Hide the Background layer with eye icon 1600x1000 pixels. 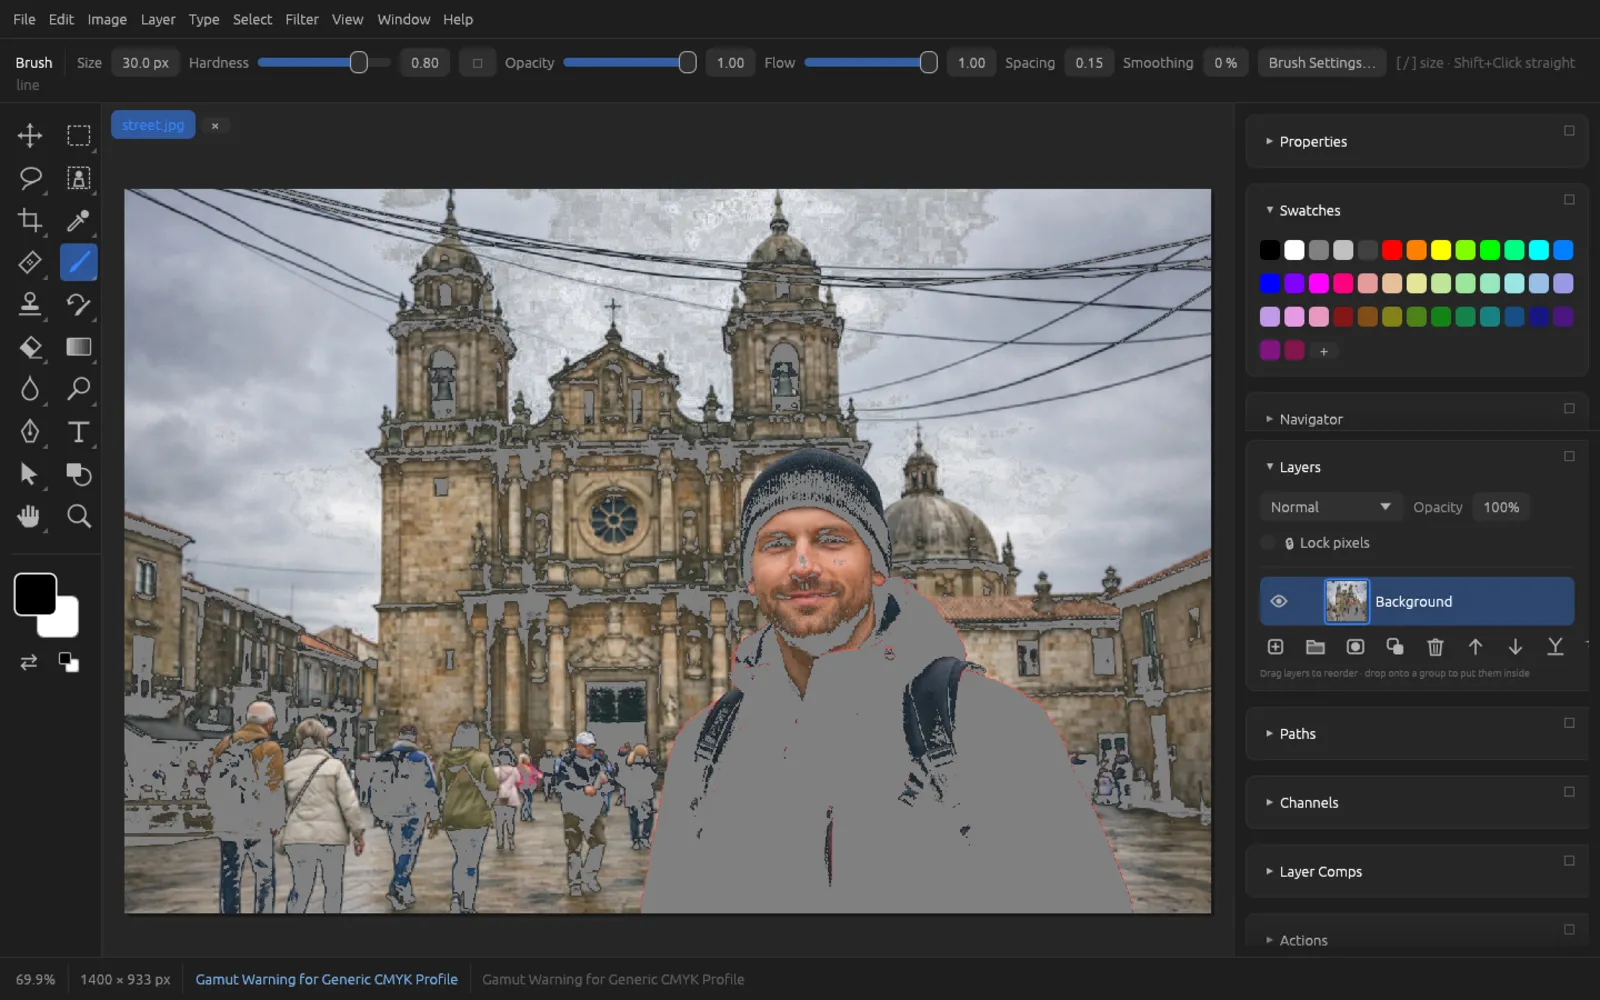[x=1278, y=601]
